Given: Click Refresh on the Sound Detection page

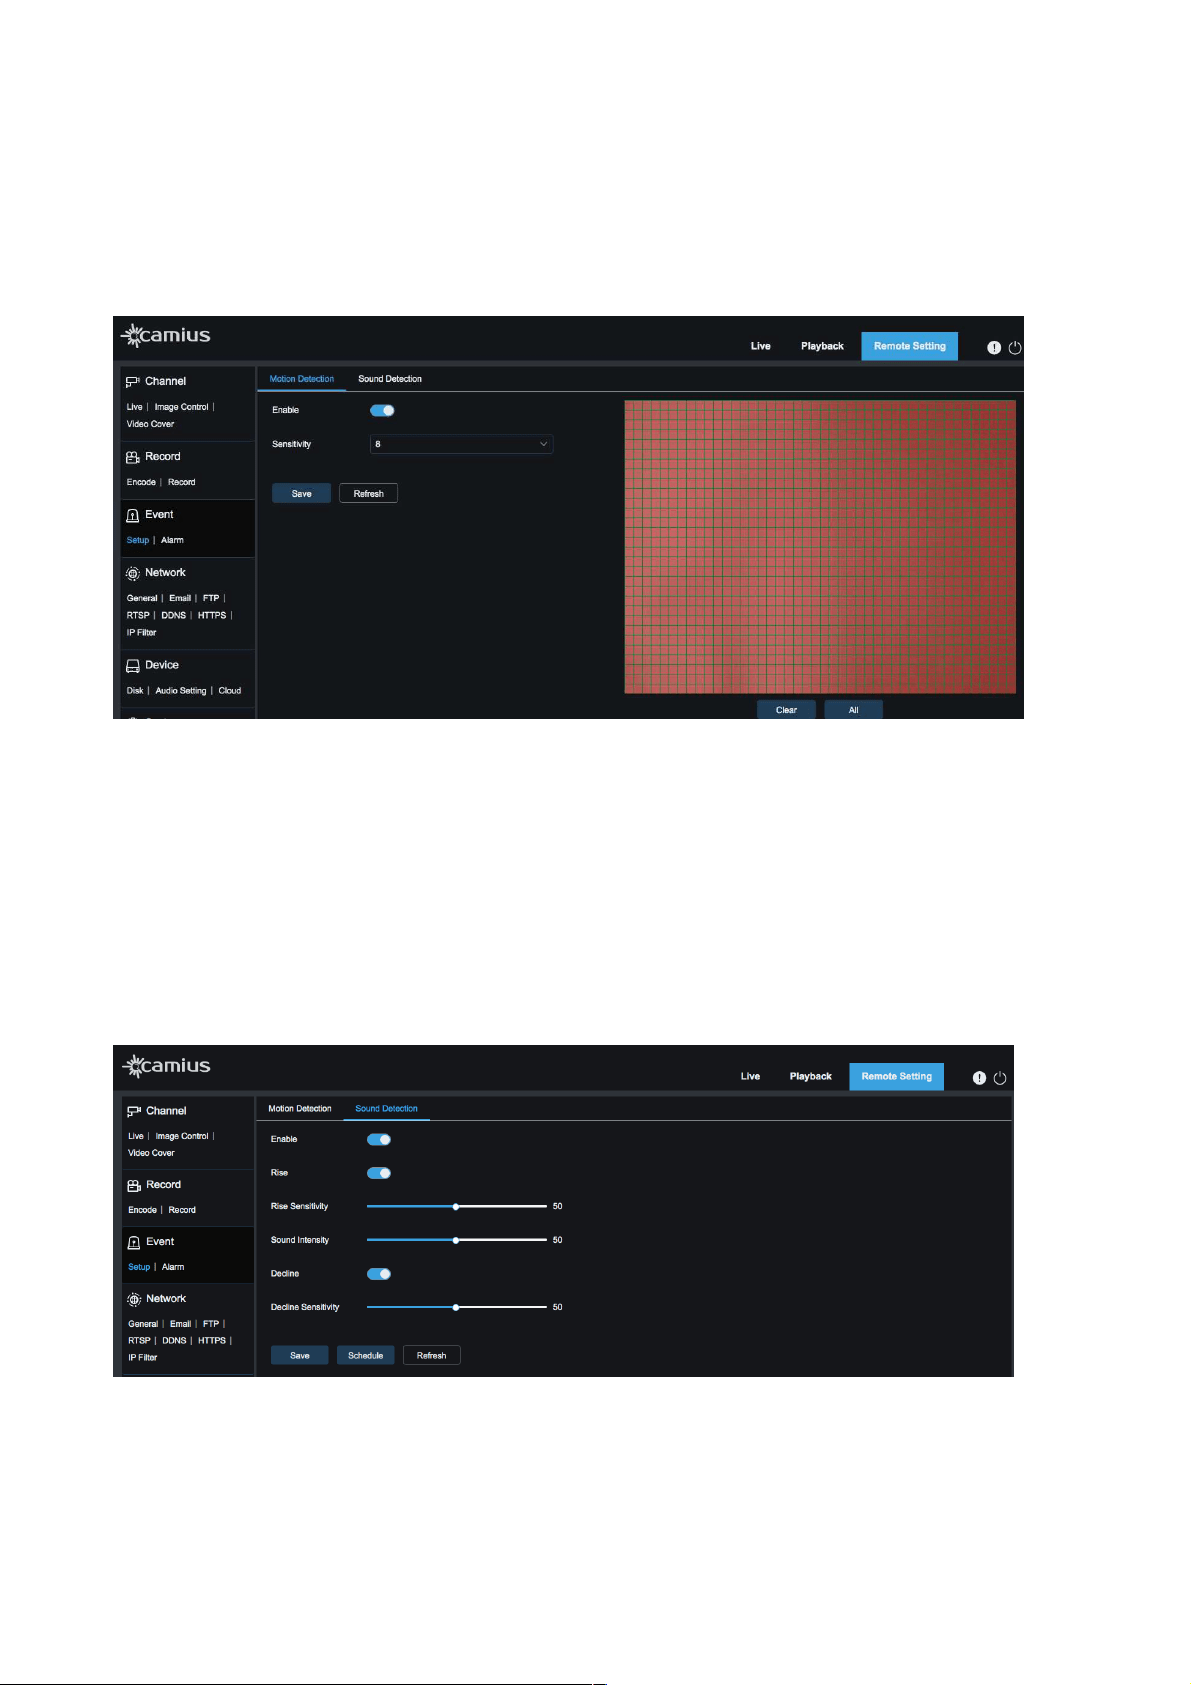Looking at the screenshot, I should pos(432,1356).
